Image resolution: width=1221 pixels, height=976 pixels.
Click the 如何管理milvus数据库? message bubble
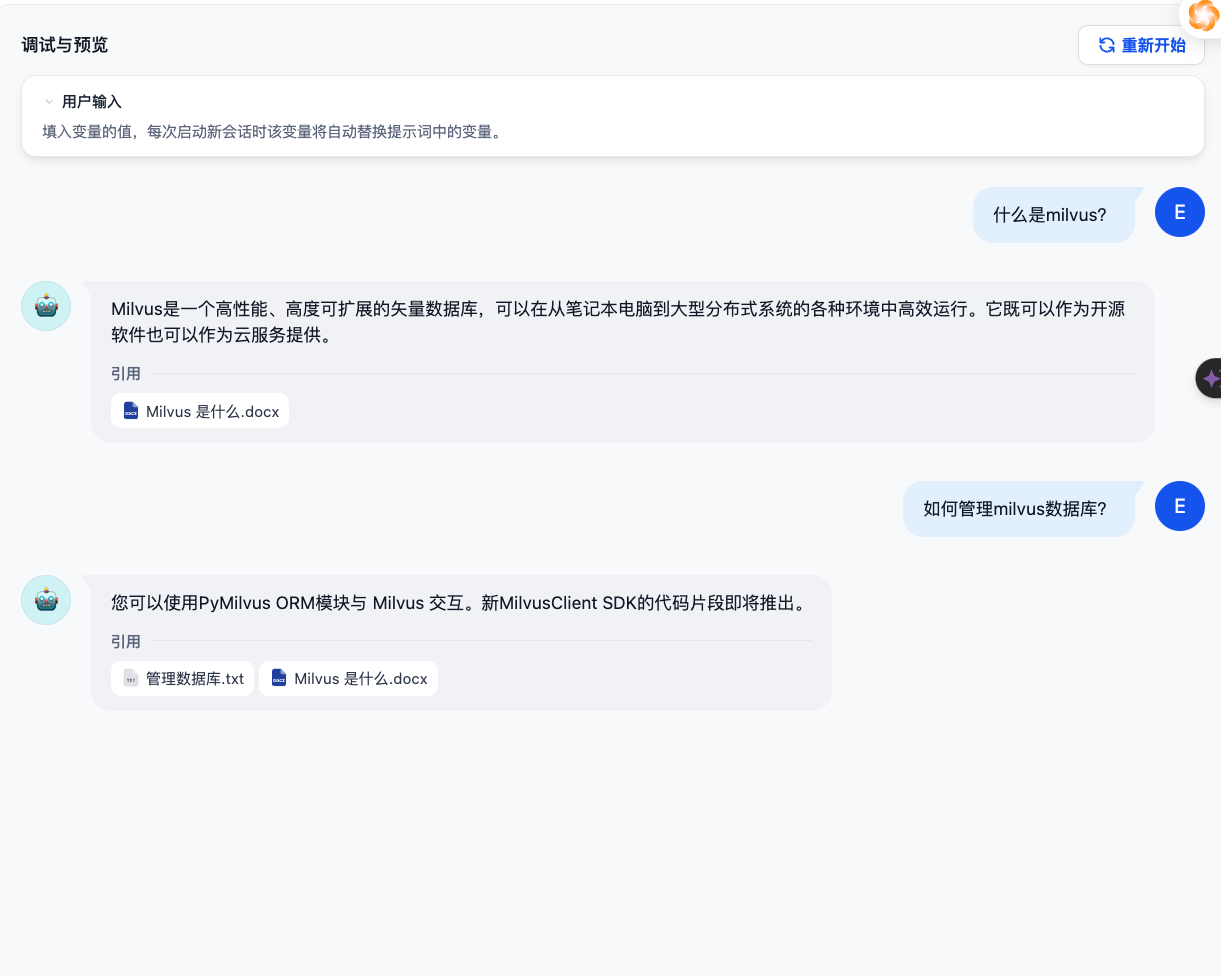pos(1019,509)
